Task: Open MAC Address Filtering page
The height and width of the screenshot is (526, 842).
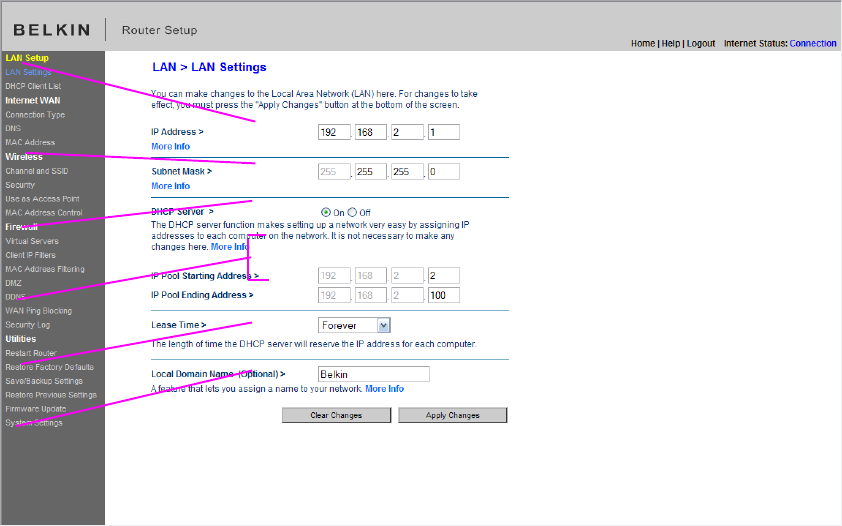Action: pos(45,269)
